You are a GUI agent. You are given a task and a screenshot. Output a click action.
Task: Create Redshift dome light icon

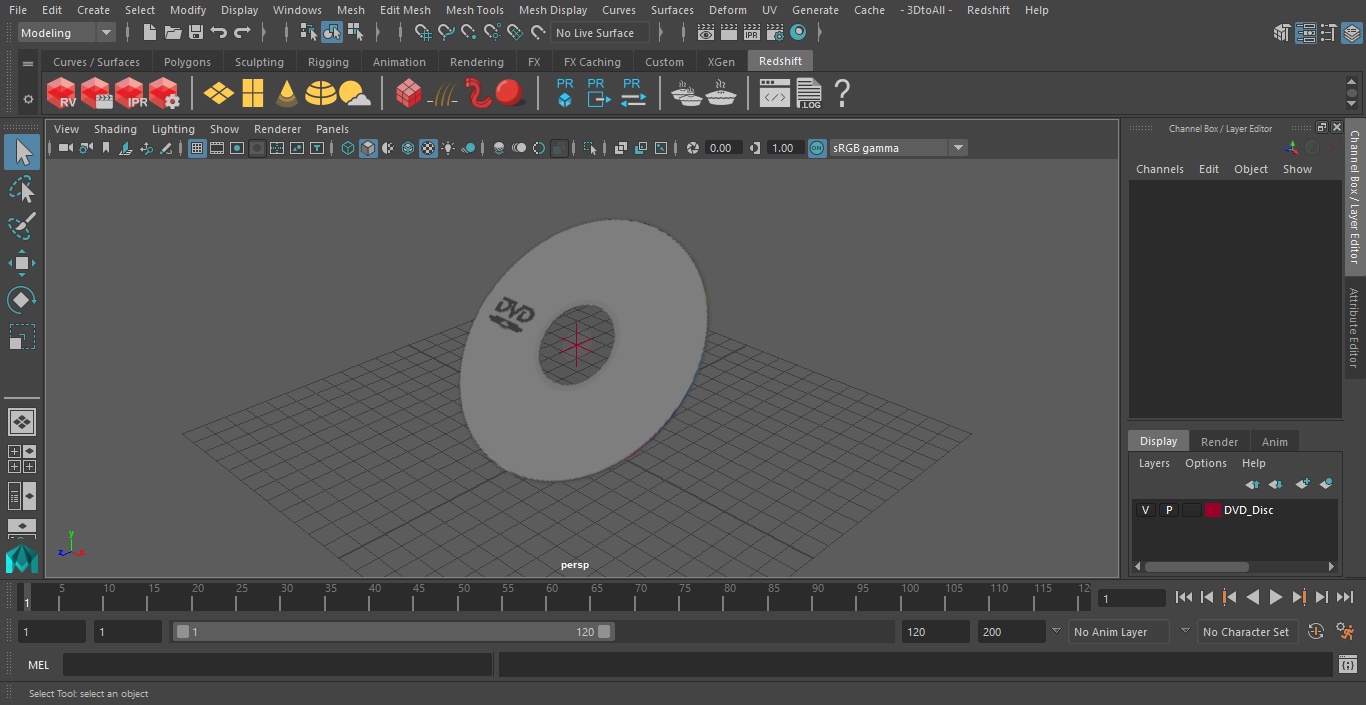tap(320, 94)
